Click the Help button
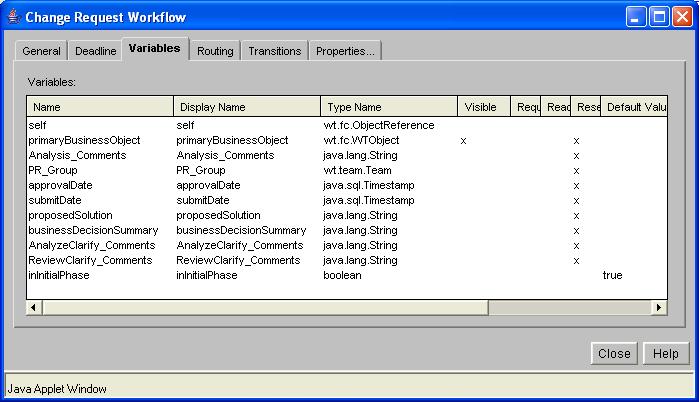The image size is (699, 402). (666, 353)
